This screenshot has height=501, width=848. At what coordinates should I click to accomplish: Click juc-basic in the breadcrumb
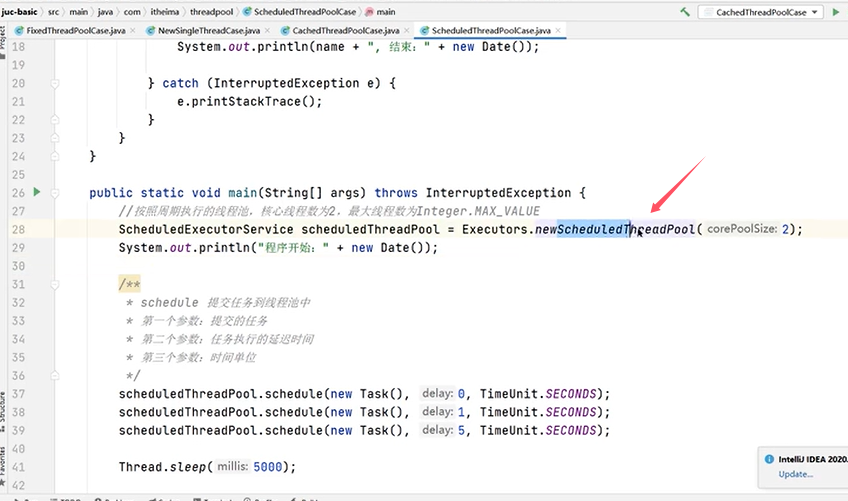(x=19, y=11)
